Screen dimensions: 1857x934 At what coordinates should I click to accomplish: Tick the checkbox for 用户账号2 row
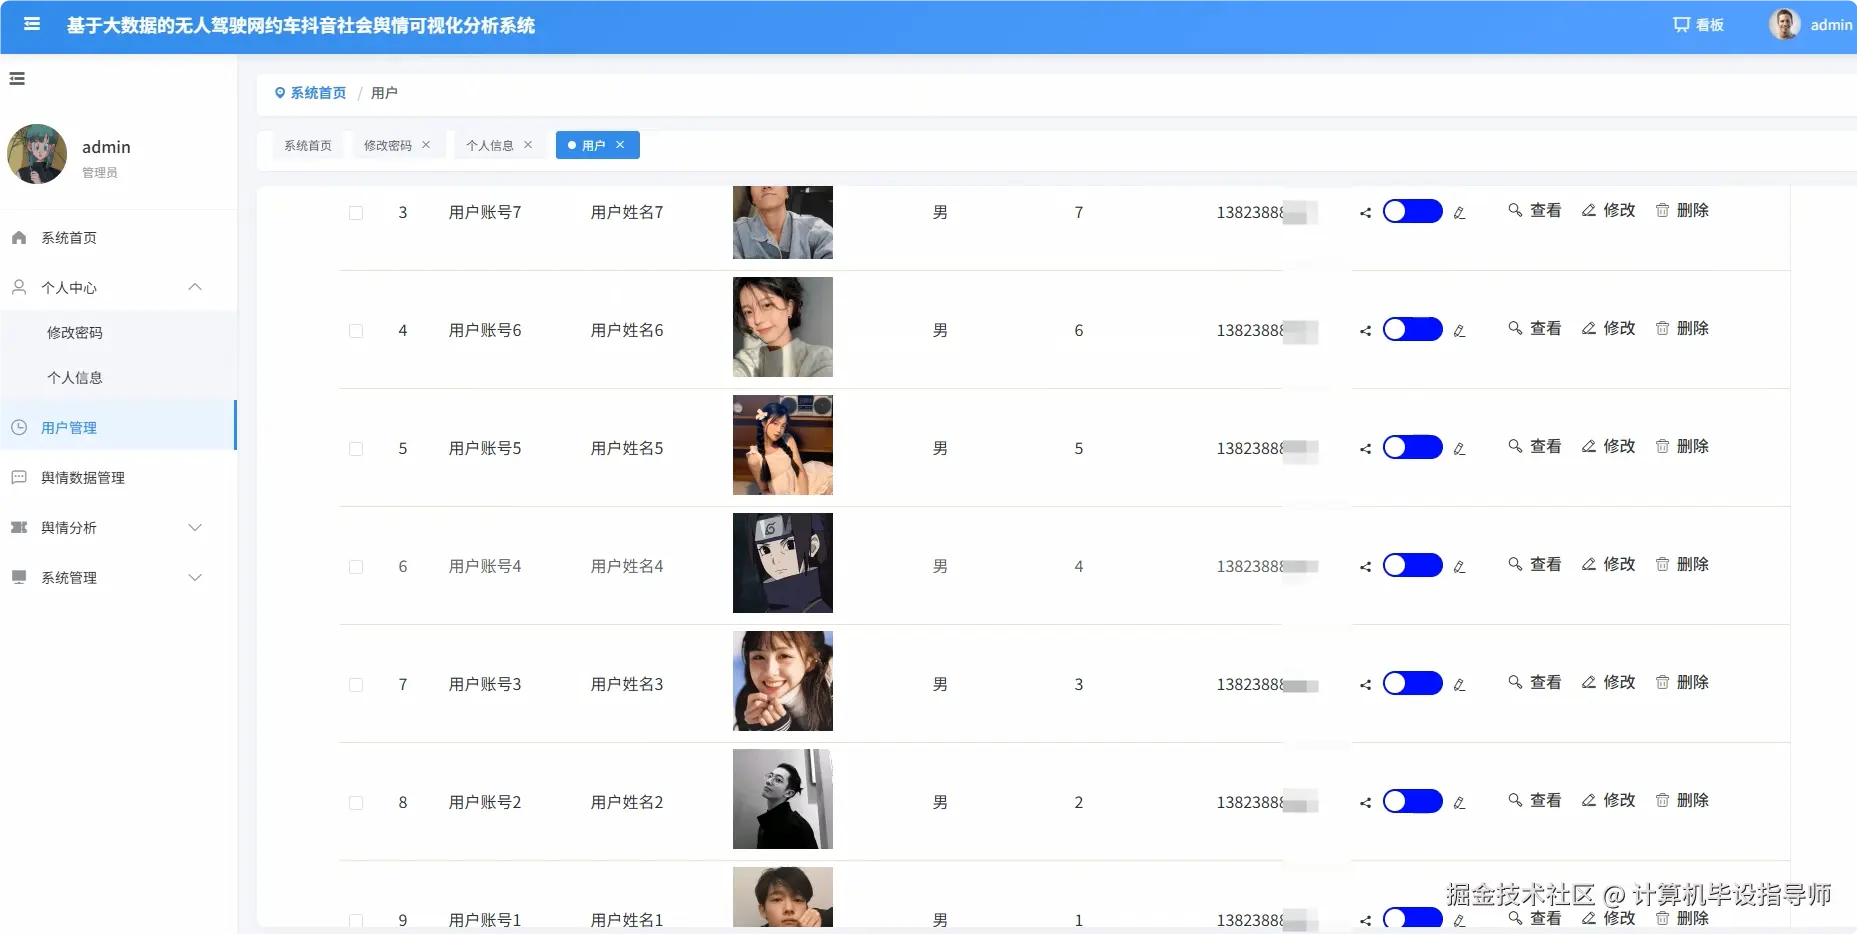356,803
